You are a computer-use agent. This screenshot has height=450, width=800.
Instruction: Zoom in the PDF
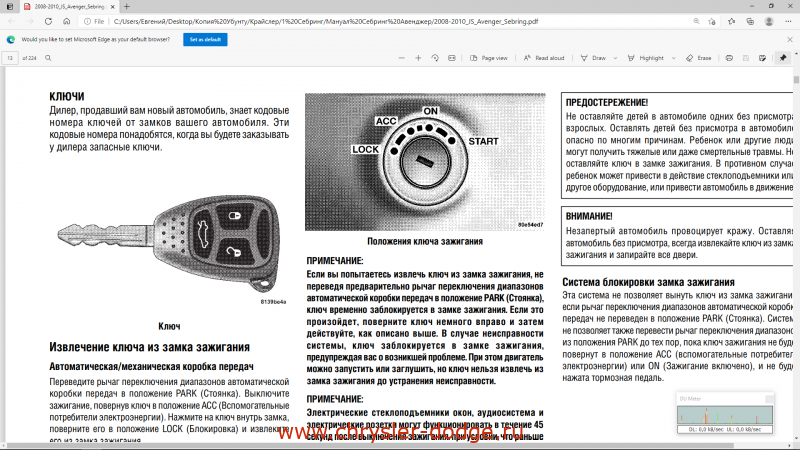click(418, 58)
